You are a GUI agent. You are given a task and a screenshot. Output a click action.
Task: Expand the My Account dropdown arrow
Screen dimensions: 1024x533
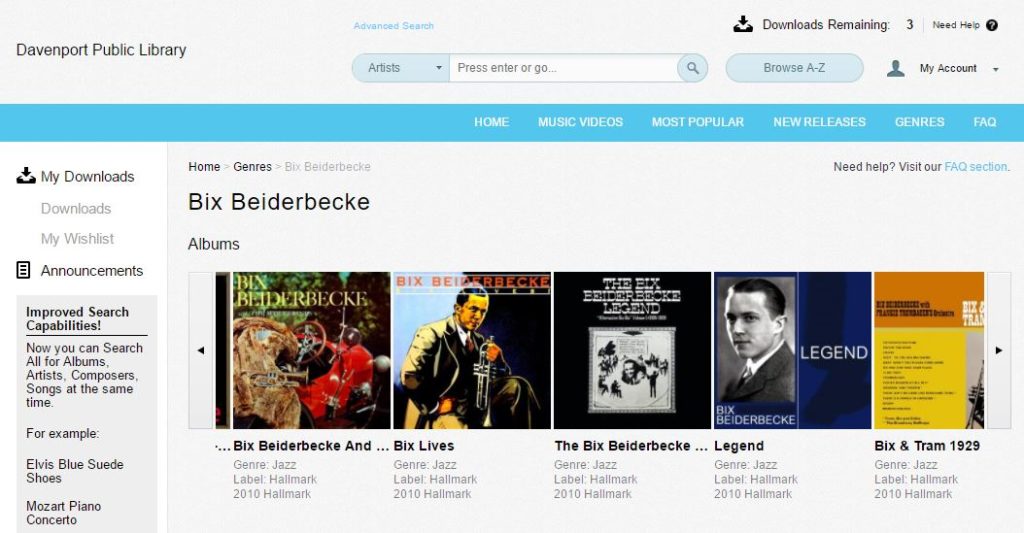(x=995, y=69)
